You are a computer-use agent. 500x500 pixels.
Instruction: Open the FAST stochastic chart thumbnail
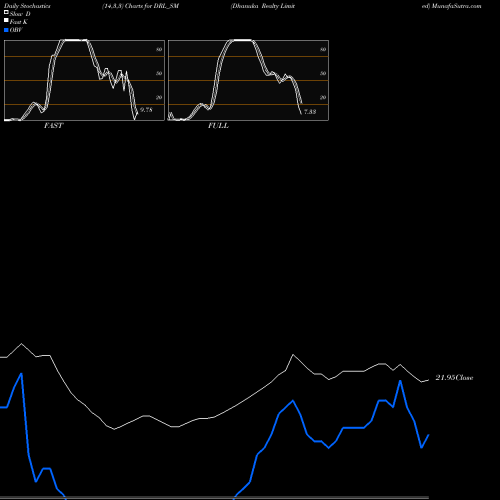coord(84,80)
